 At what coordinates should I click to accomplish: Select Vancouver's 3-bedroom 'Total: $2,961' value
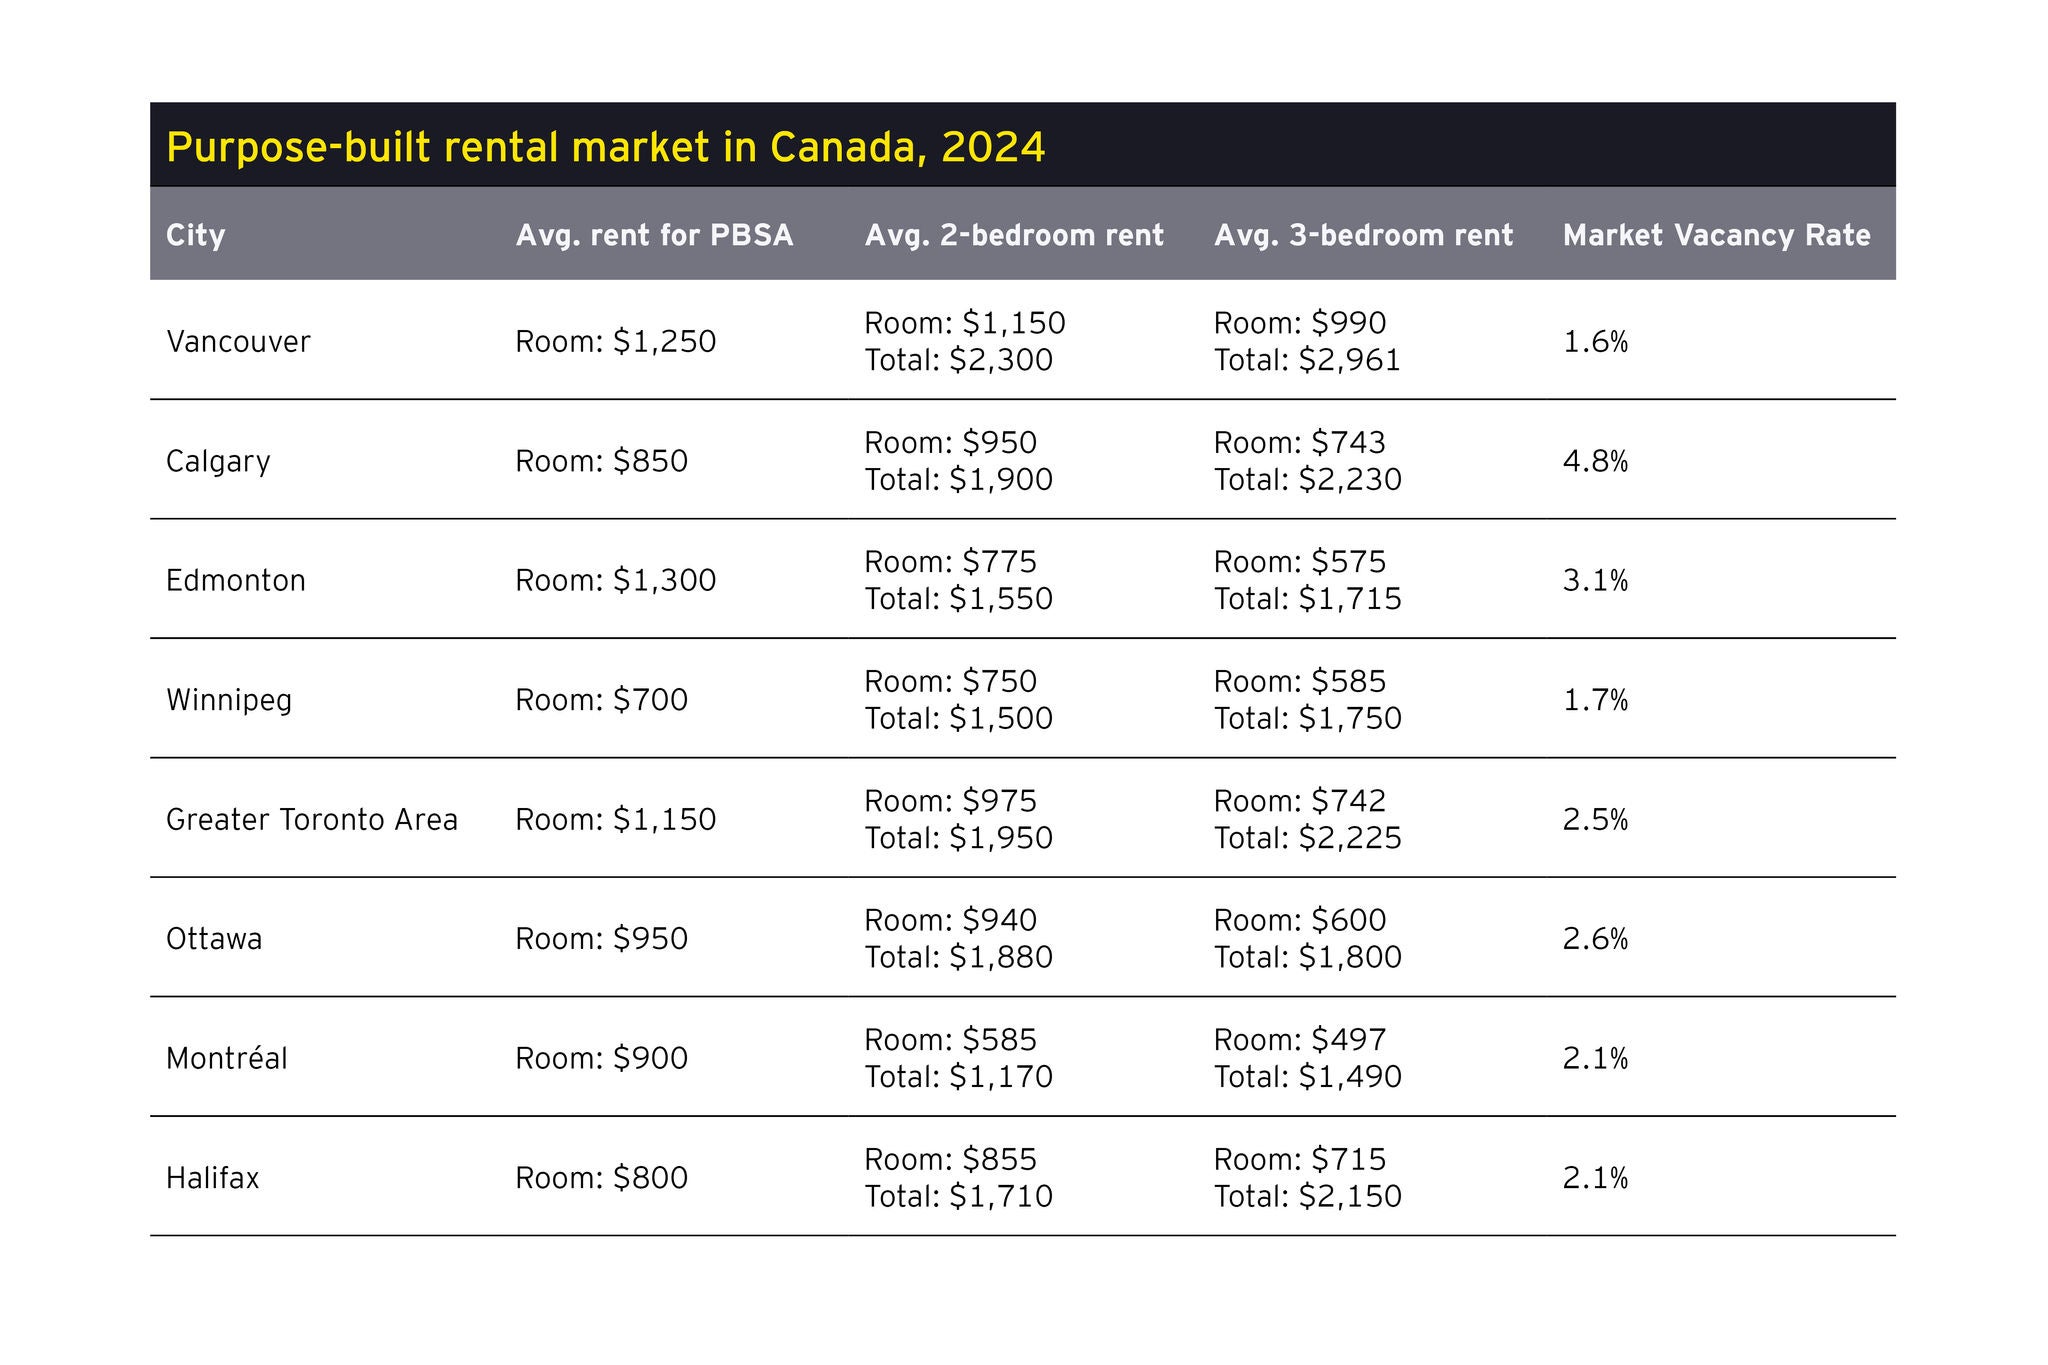[x=1307, y=360]
